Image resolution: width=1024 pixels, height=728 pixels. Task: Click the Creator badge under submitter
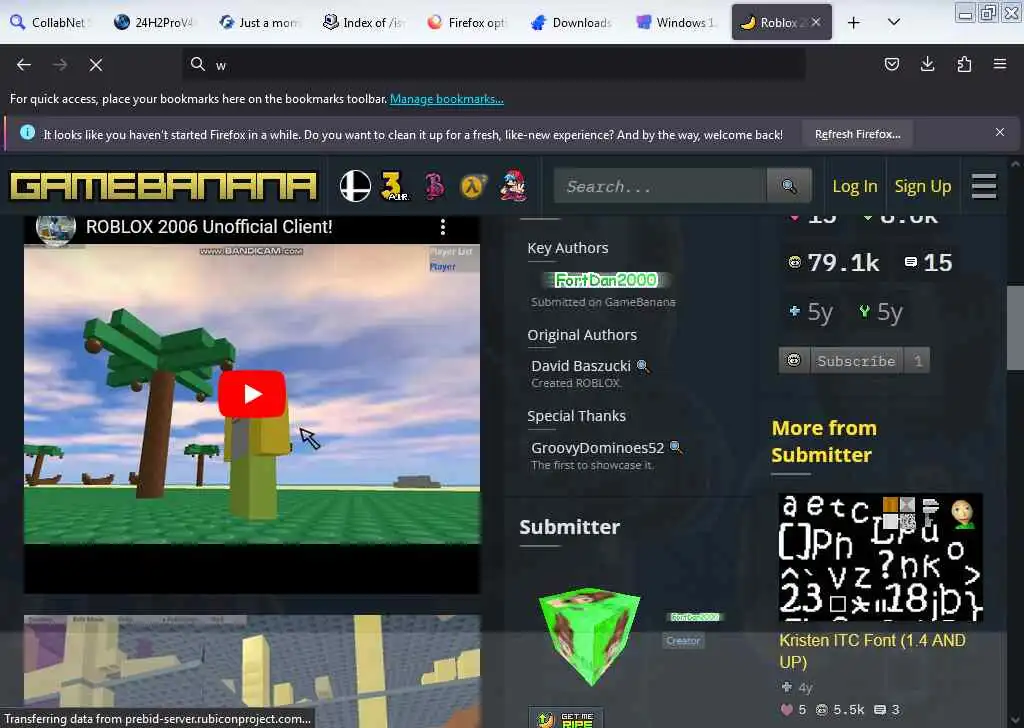pos(683,641)
